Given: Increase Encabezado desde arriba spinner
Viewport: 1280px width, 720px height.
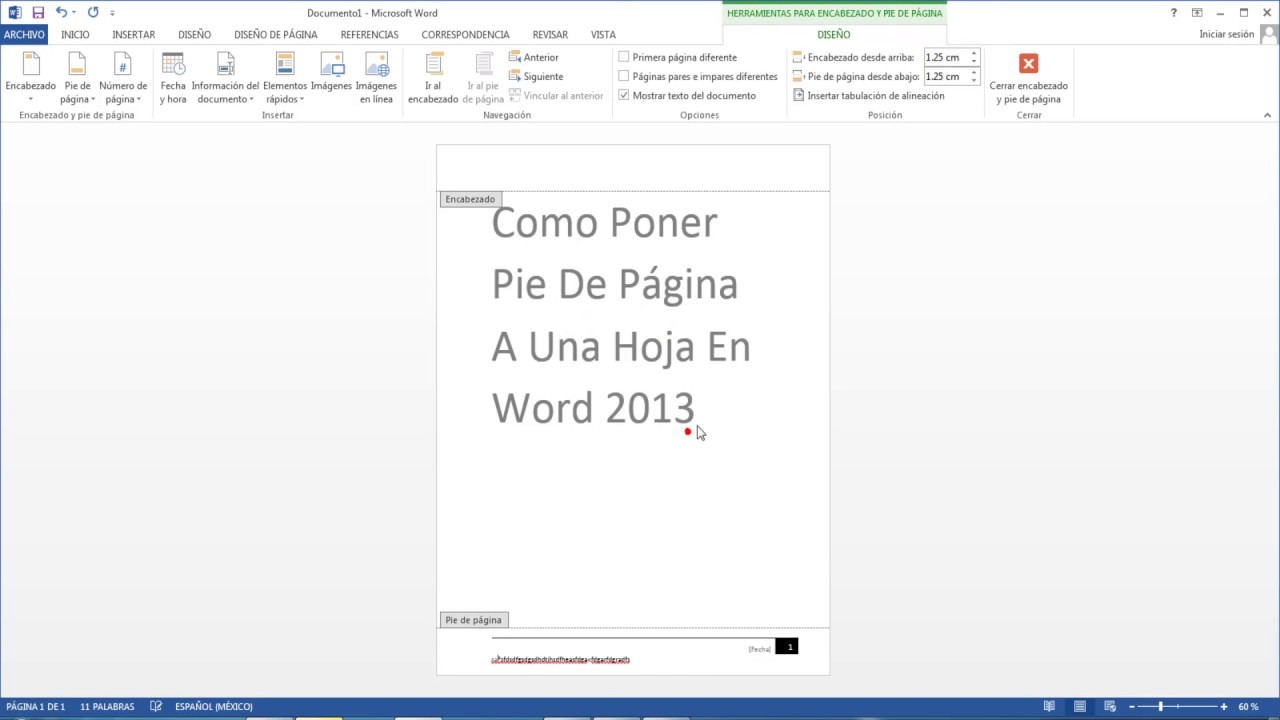Looking at the screenshot, I should click(x=974, y=54).
